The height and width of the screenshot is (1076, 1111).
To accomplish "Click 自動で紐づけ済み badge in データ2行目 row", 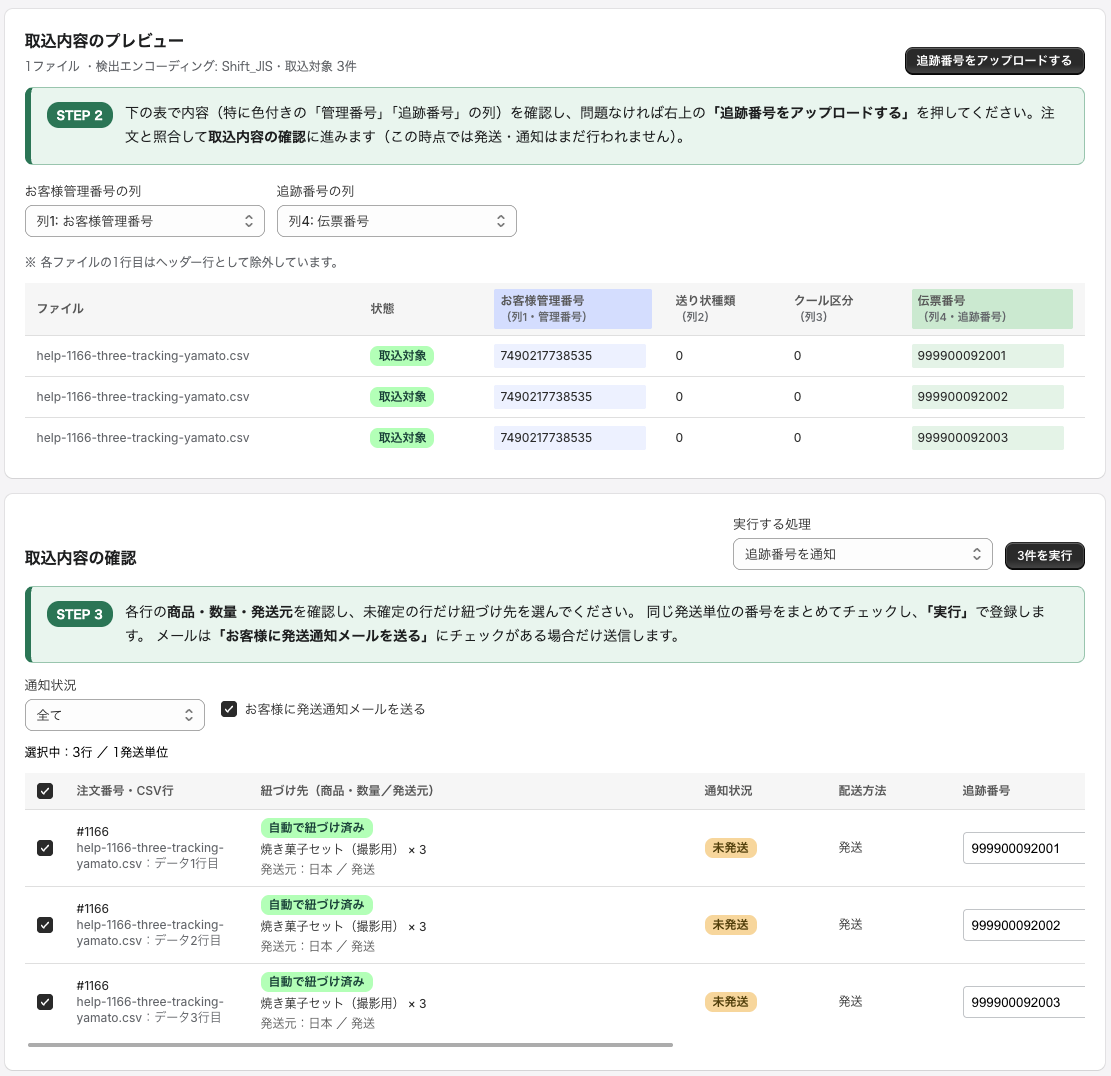I will tap(317, 905).
